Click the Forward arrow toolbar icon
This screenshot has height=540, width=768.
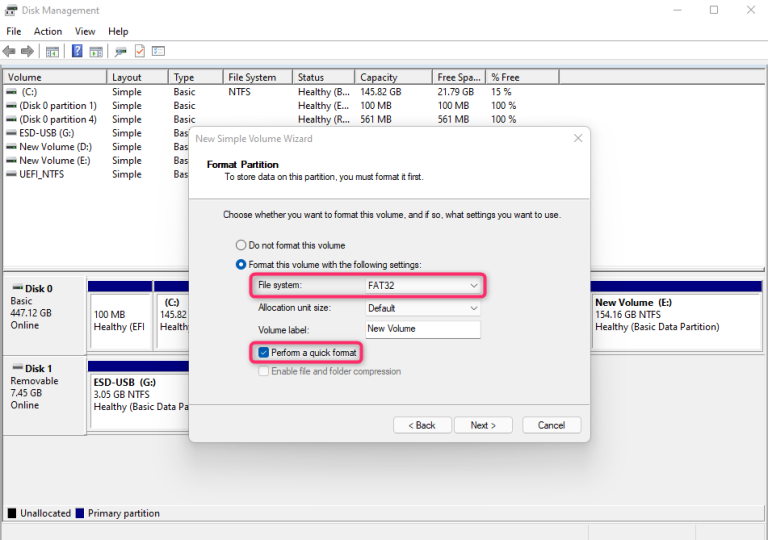click(26, 51)
